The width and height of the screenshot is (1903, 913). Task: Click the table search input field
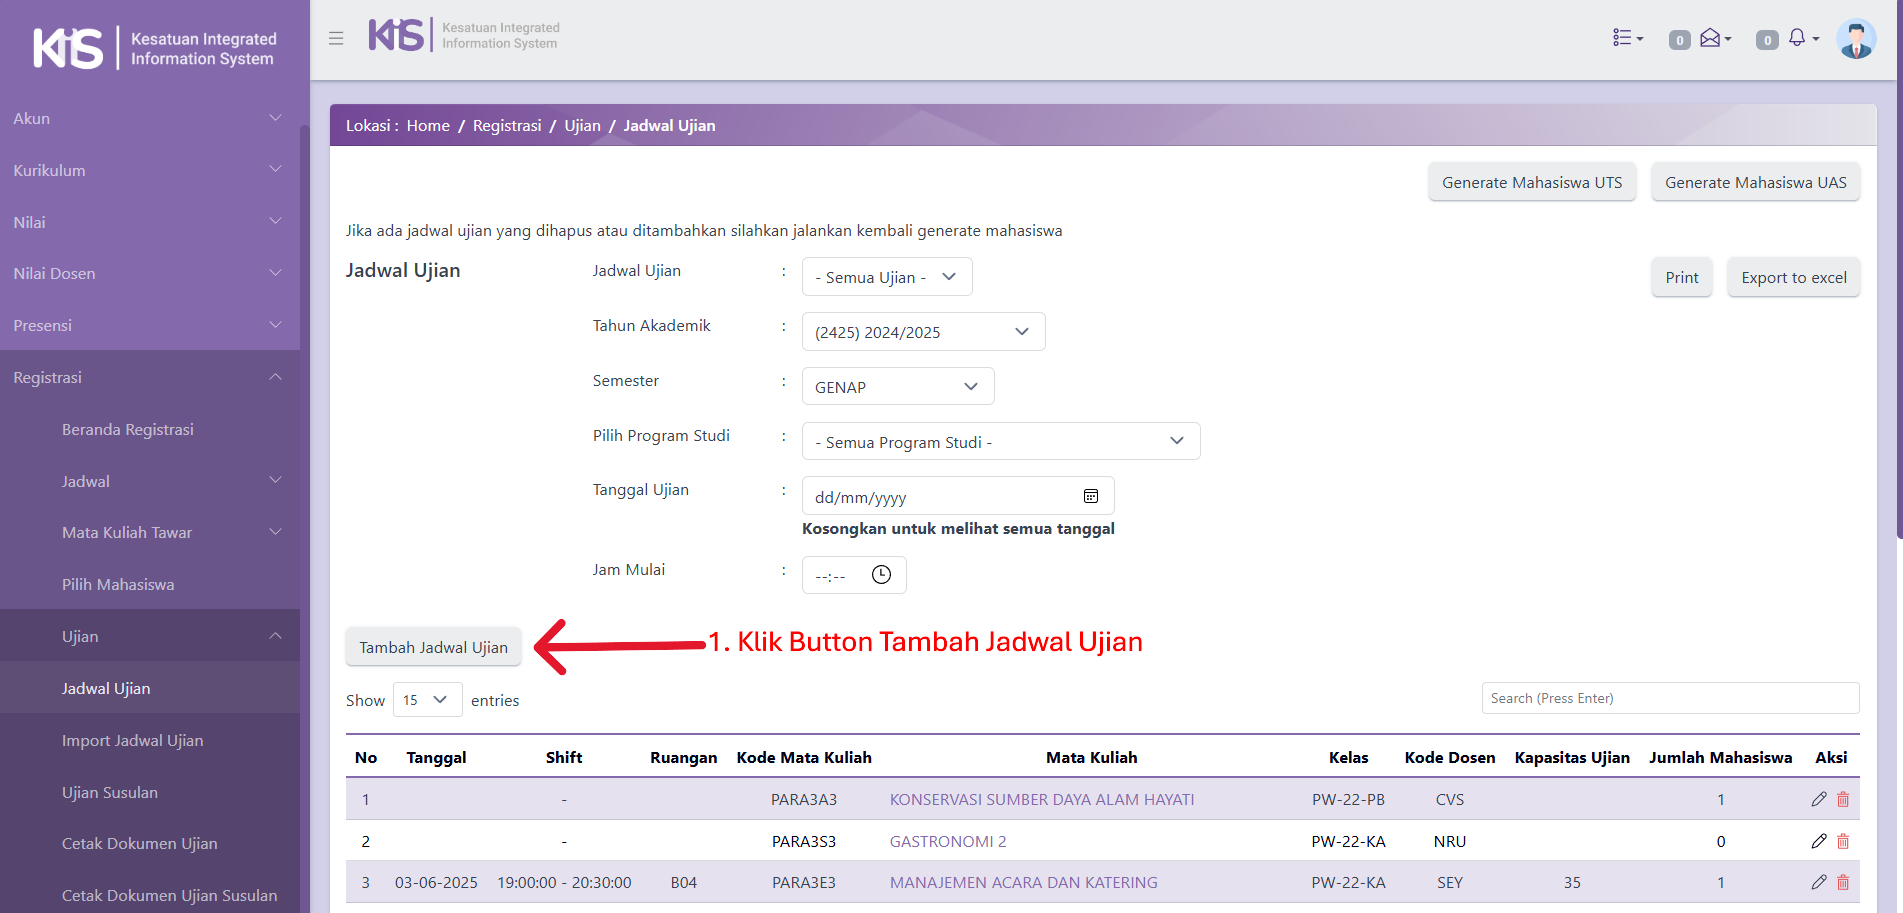pos(1669,698)
